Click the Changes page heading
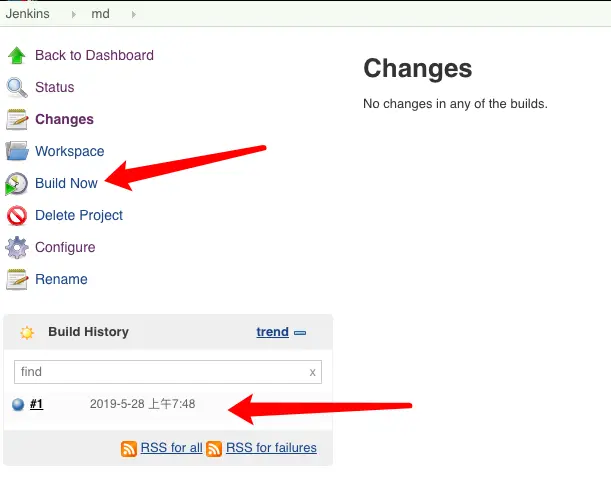This screenshot has width=611, height=490. point(418,69)
